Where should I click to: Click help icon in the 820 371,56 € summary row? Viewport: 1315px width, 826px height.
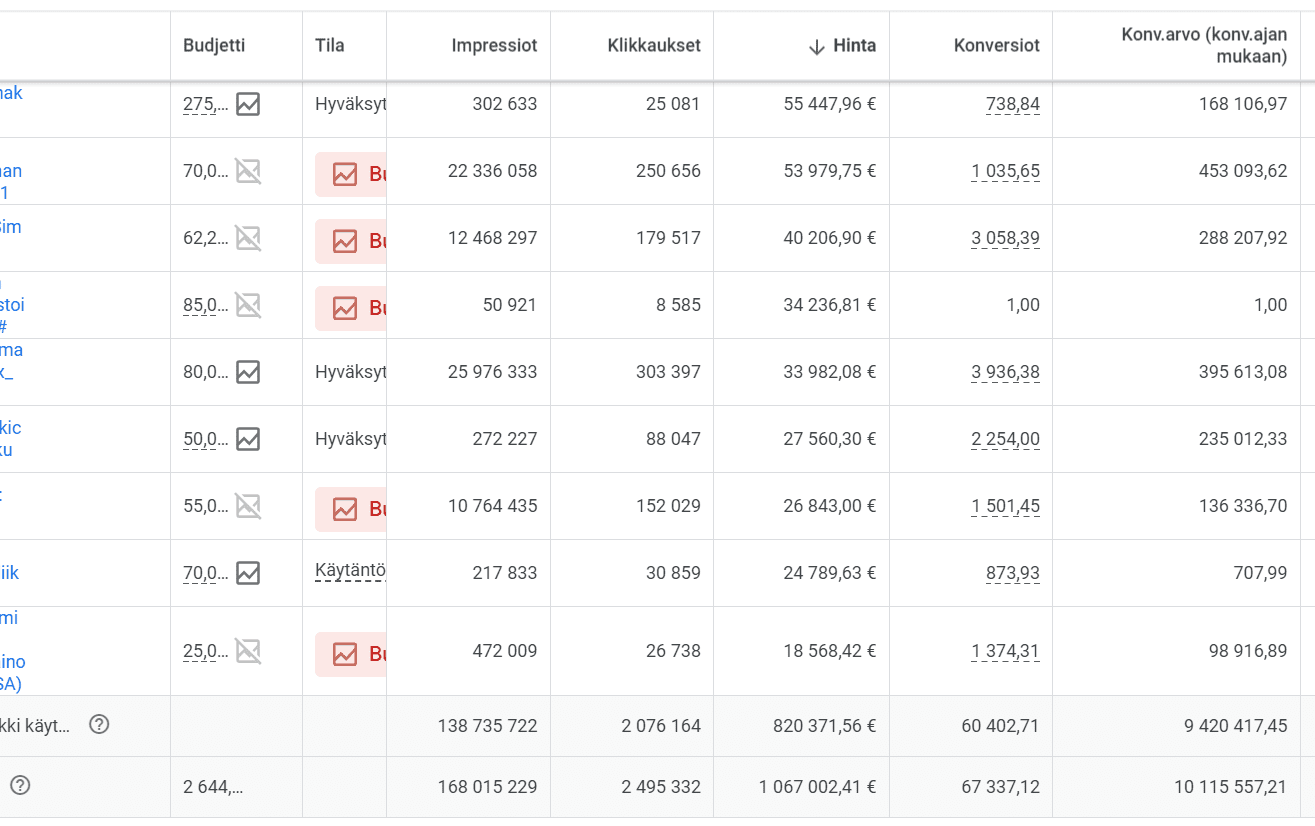pos(99,725)
